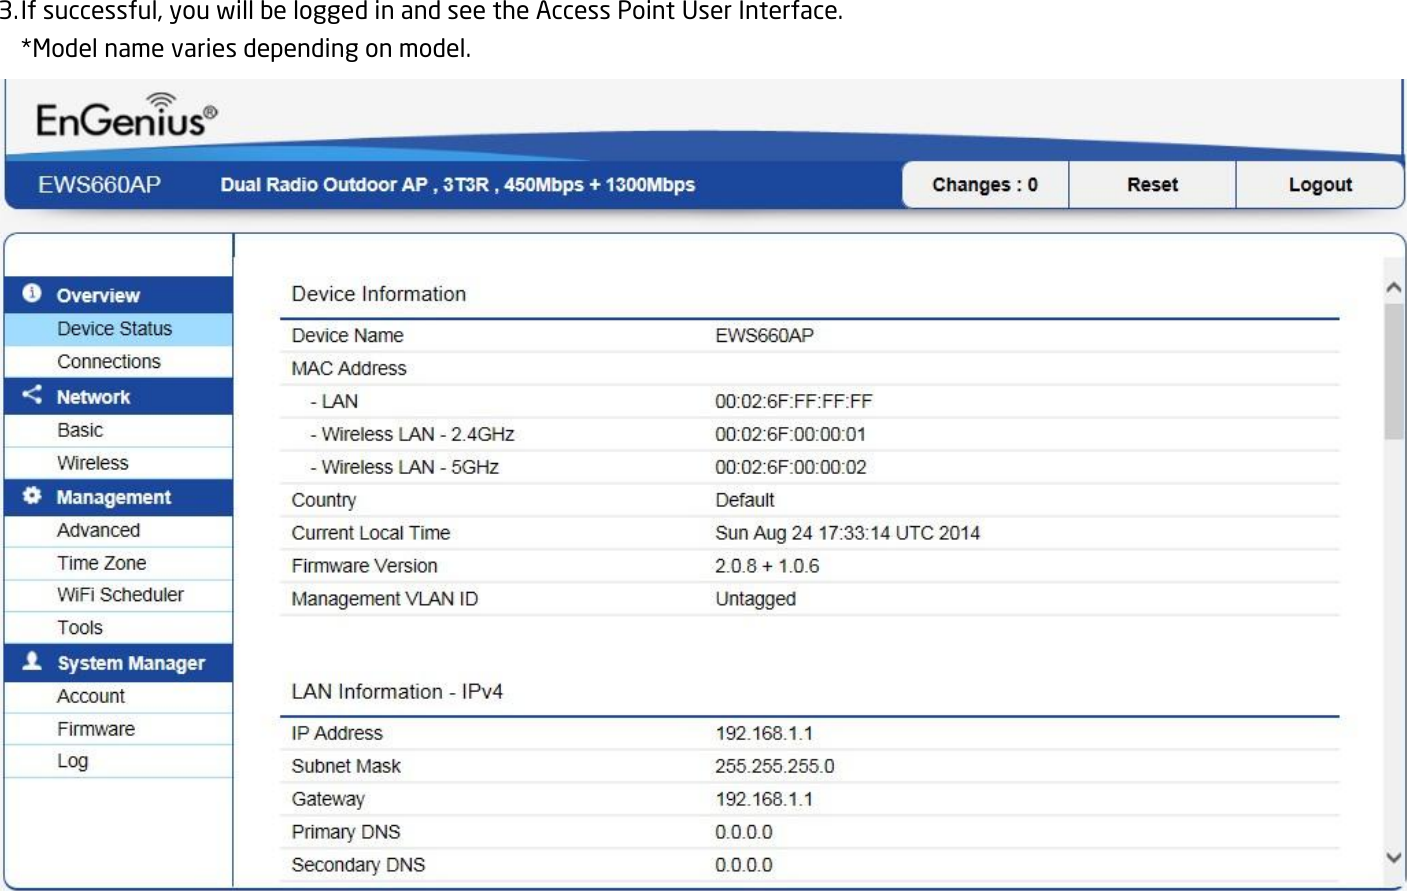This screenshot has height=891, width=1407.
Task: Click the Country label
Action: pos(323,501)
